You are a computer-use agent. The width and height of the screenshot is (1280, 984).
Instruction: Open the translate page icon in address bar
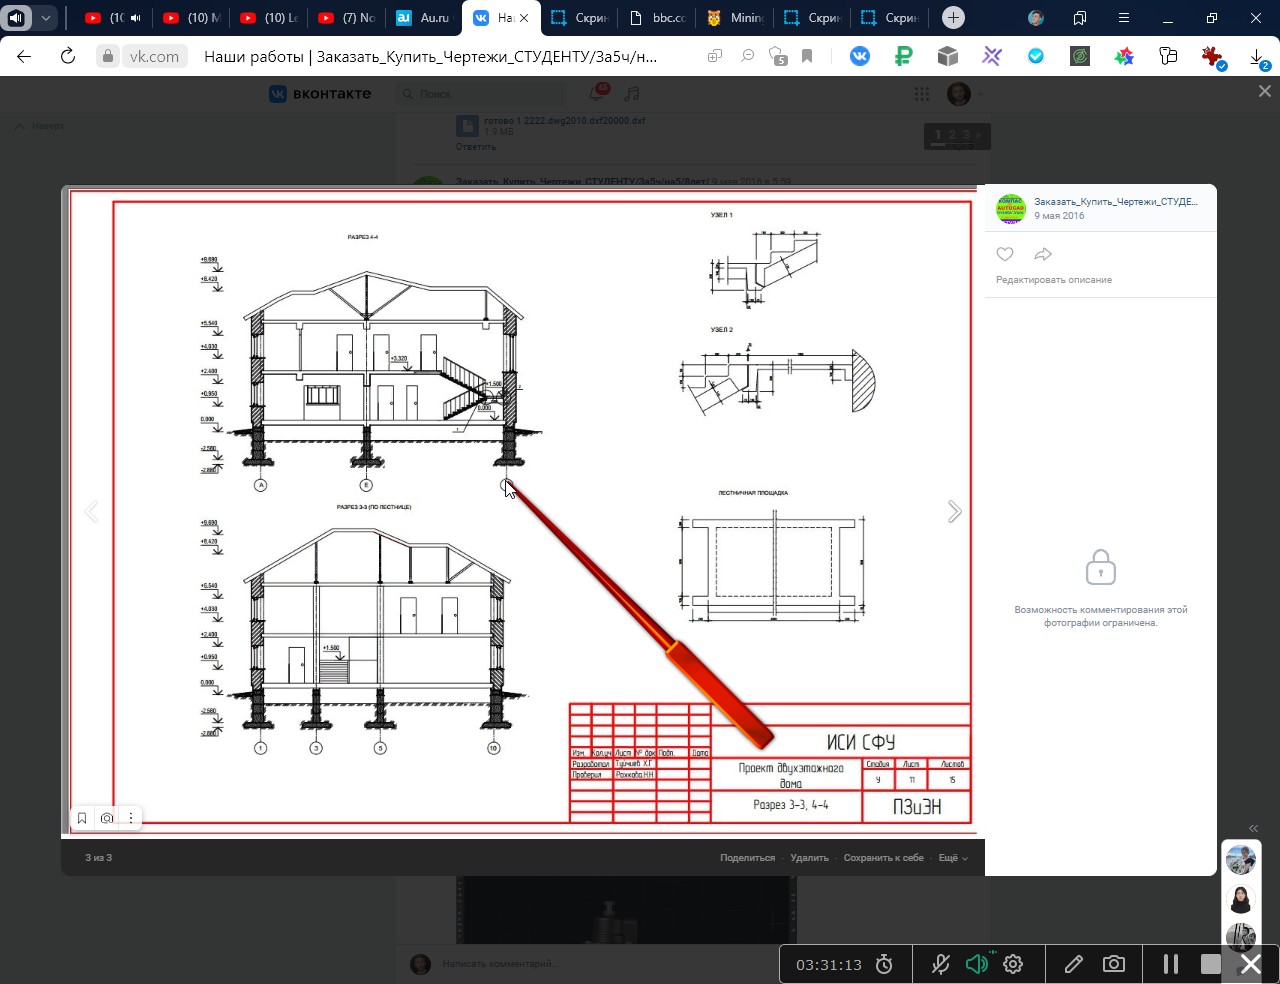[715, 57]
